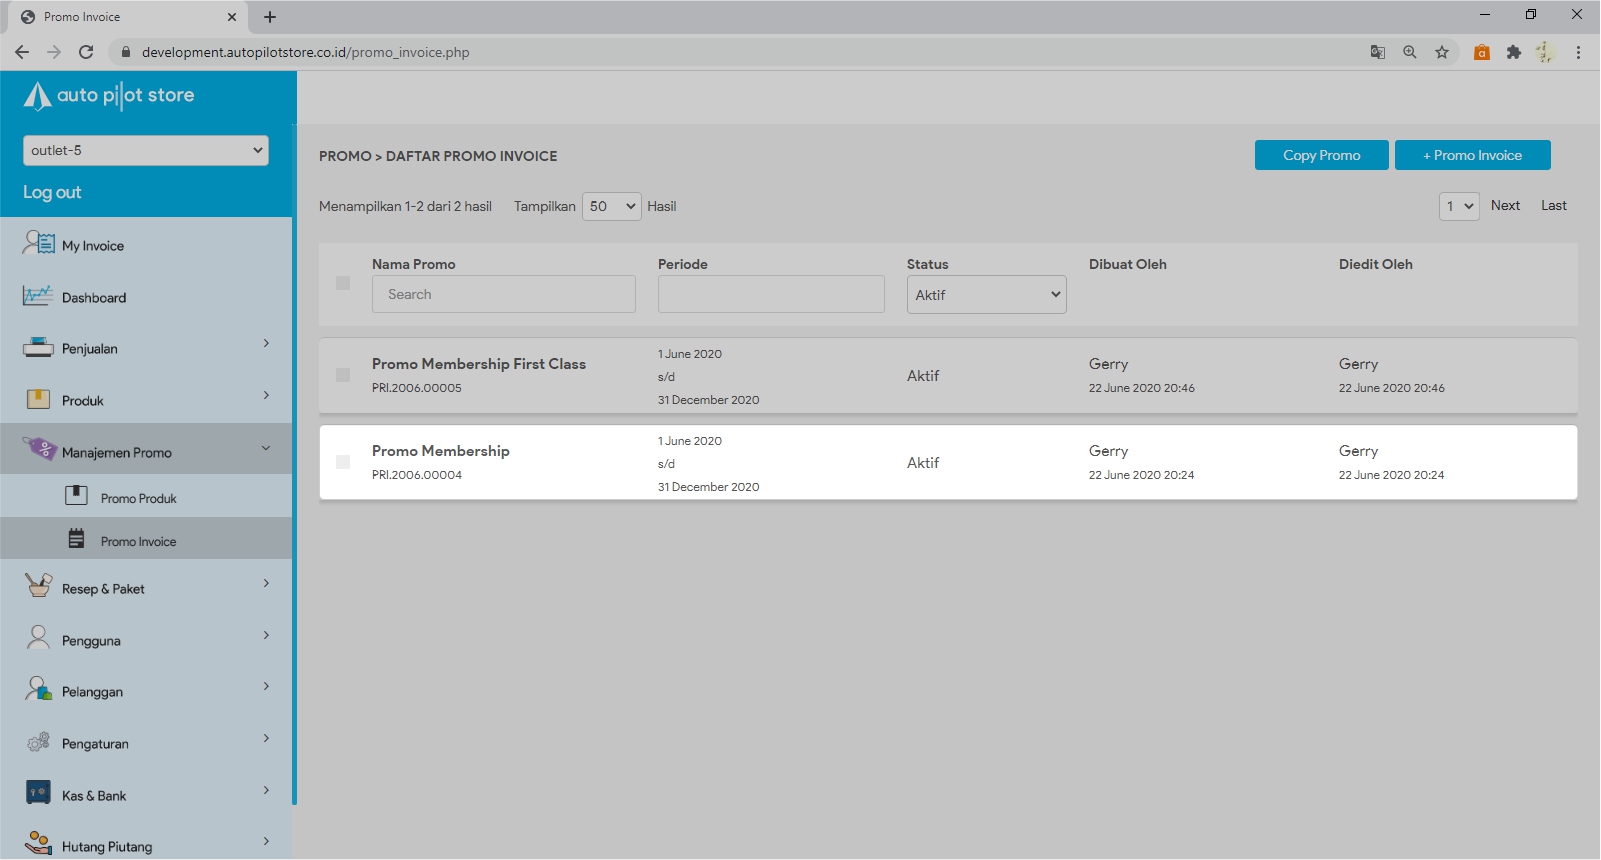The image size is (1601, 860).
Task: Click the Resep & Paket mortar icon
Action: [38, 586]
